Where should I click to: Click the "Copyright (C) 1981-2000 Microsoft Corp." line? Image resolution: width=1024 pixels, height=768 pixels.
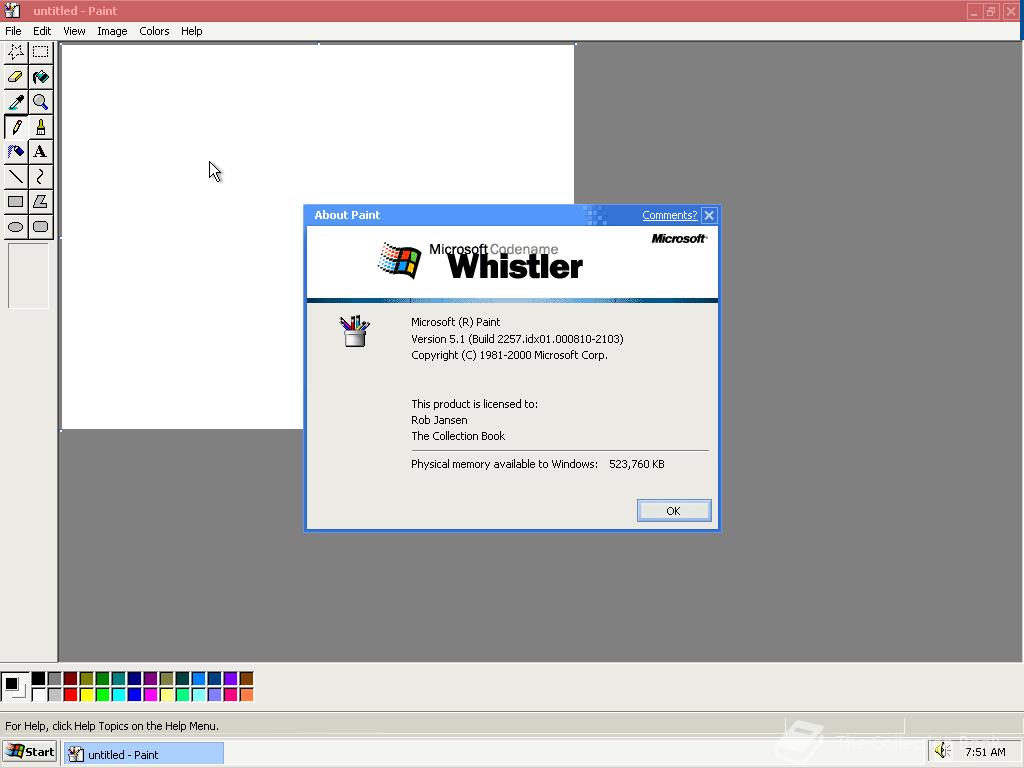click(509, 355)
